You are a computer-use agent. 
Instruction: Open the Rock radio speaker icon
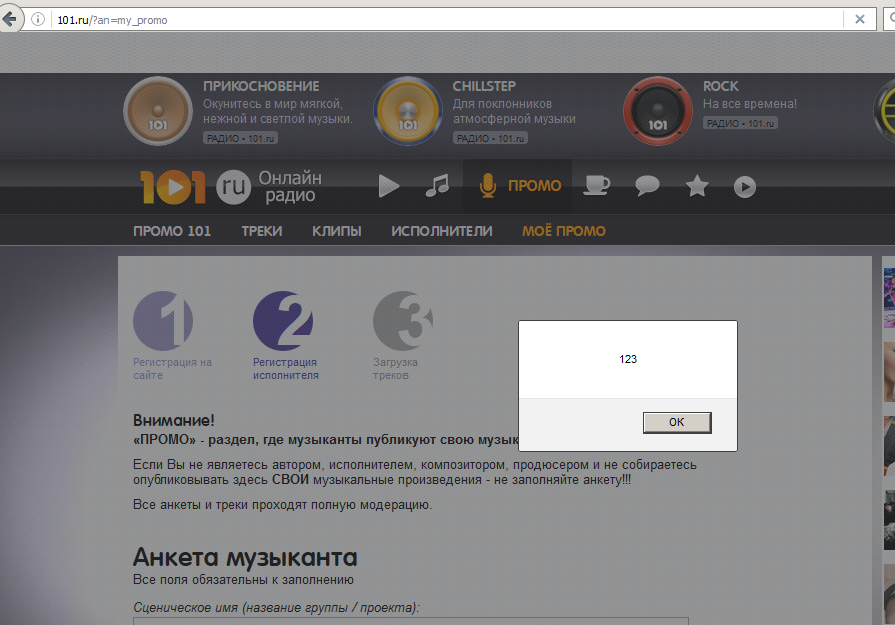[657, 111]
